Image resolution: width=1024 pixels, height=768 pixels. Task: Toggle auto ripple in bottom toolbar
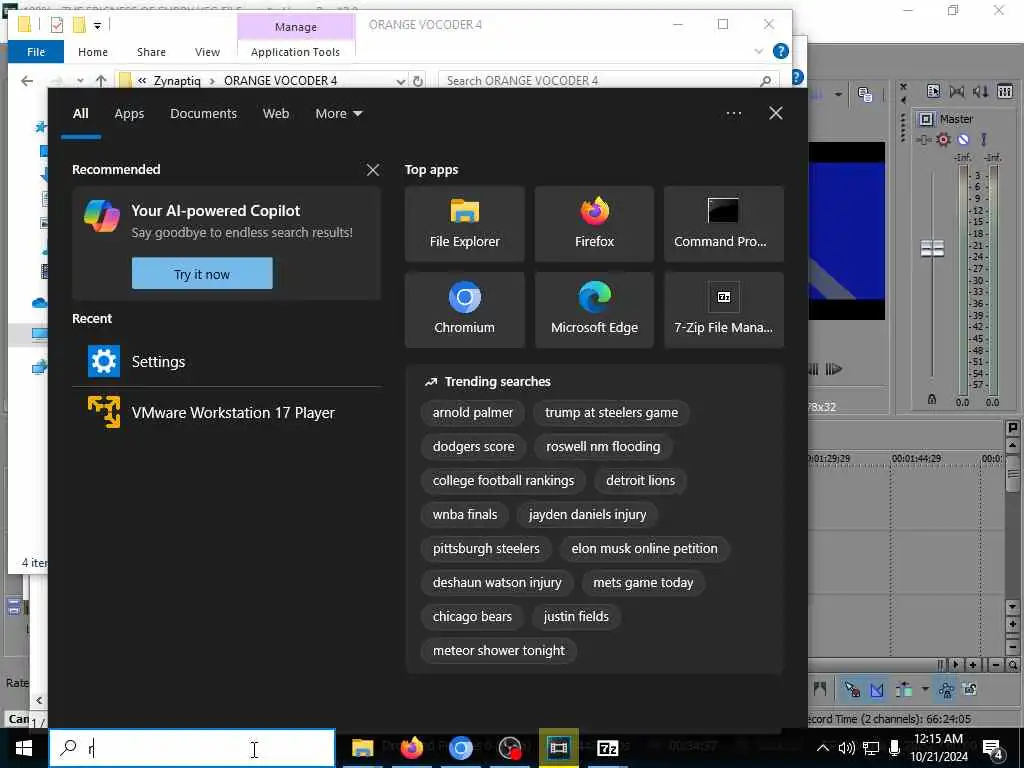904,689
